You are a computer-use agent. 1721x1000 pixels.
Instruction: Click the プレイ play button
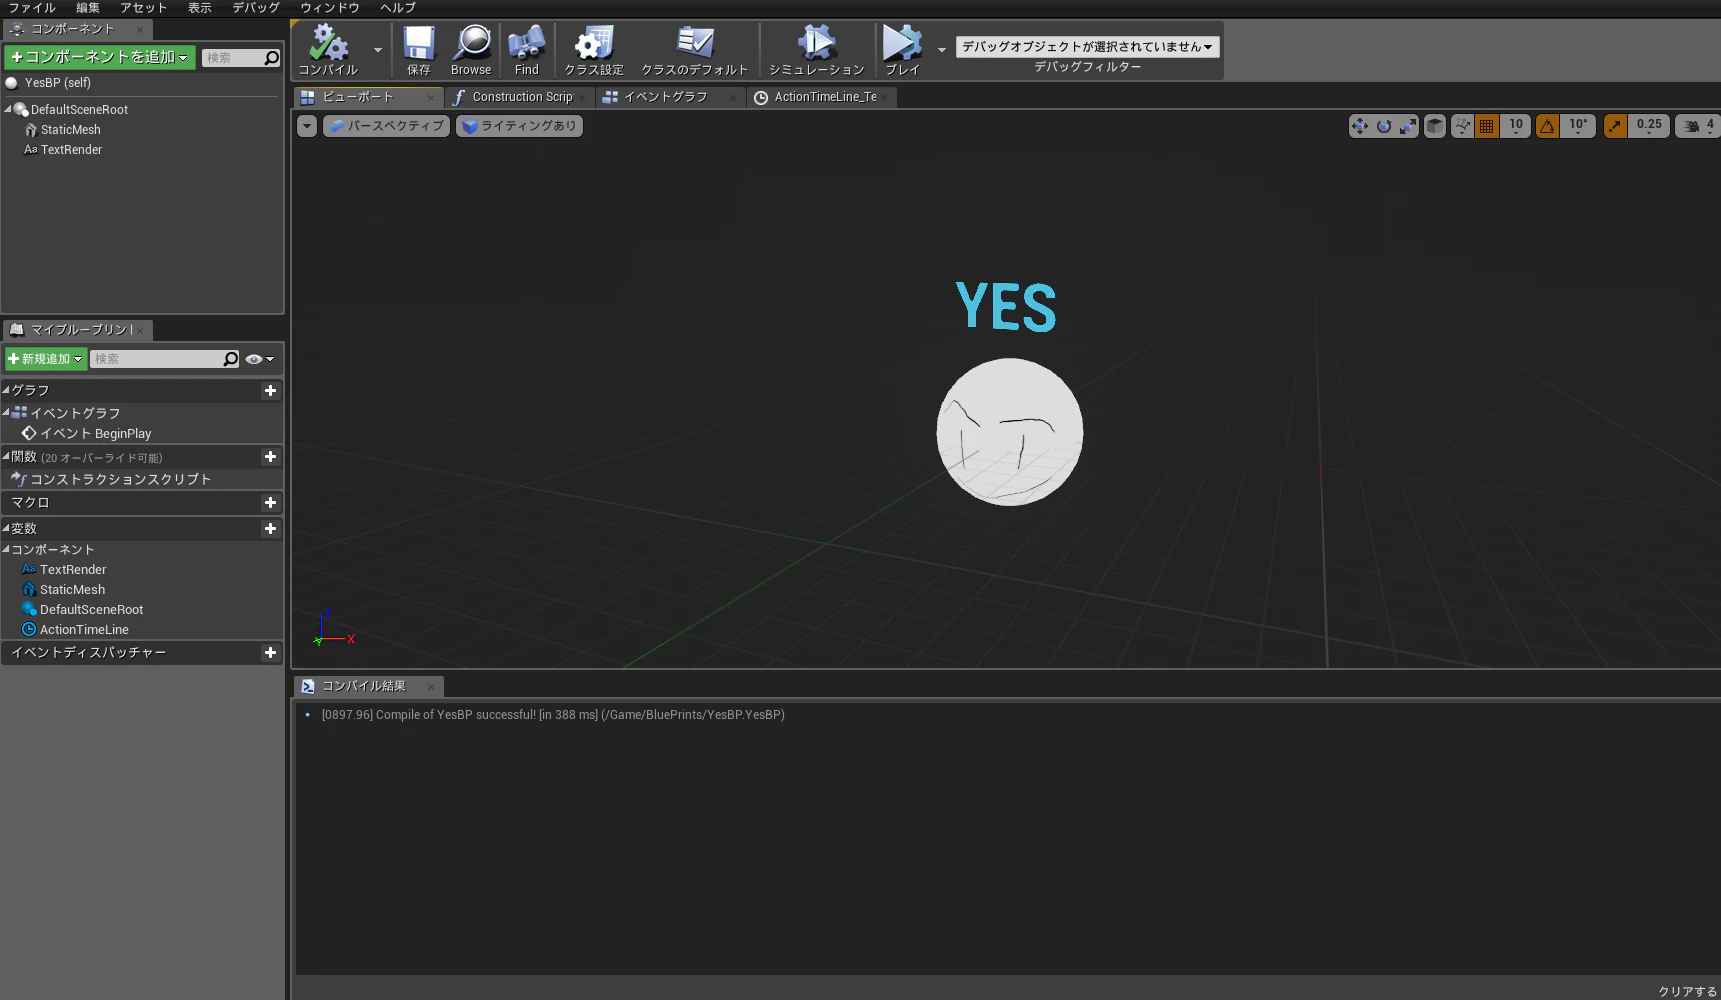902,50
